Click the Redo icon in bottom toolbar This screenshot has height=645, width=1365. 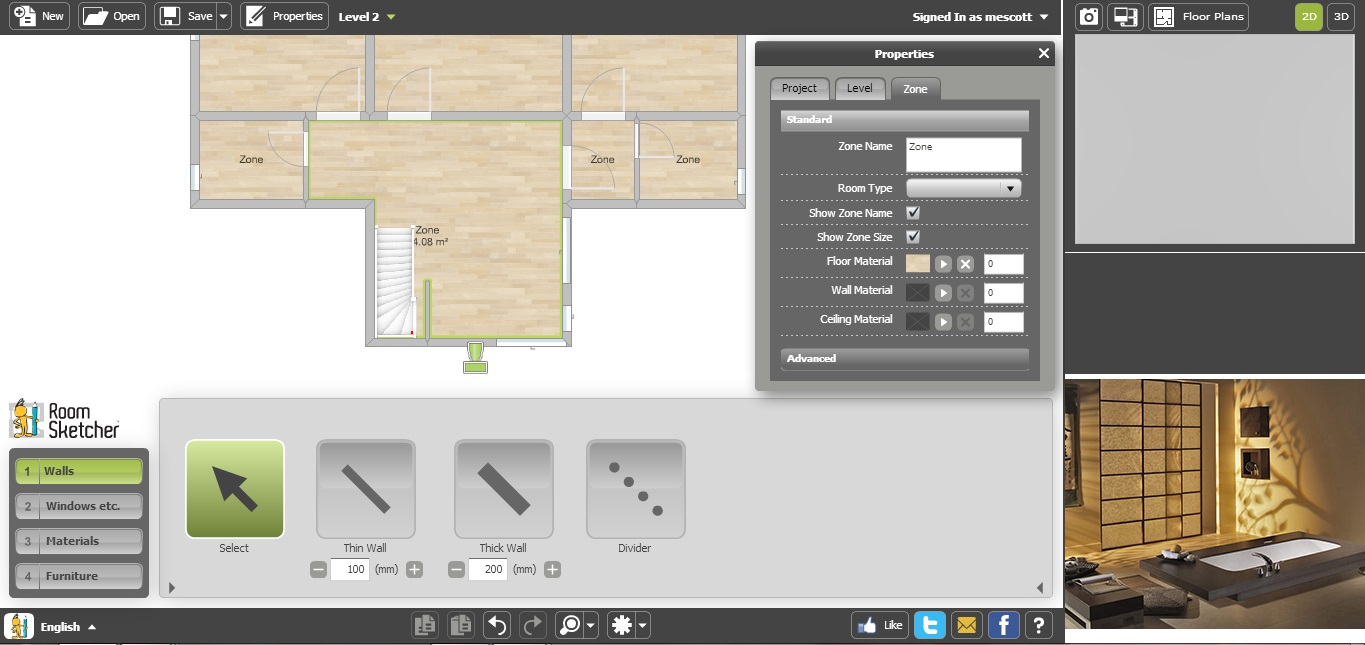[x=533, y=624]
